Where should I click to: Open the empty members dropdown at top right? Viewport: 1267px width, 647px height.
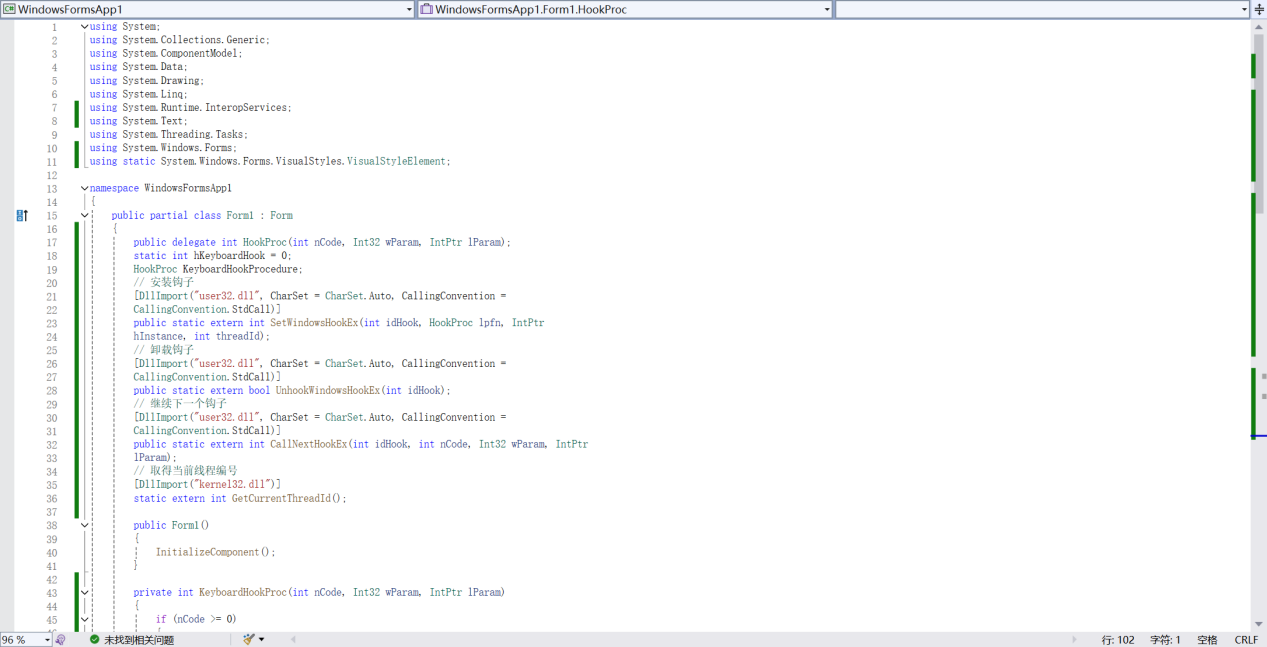(1043, 9)
